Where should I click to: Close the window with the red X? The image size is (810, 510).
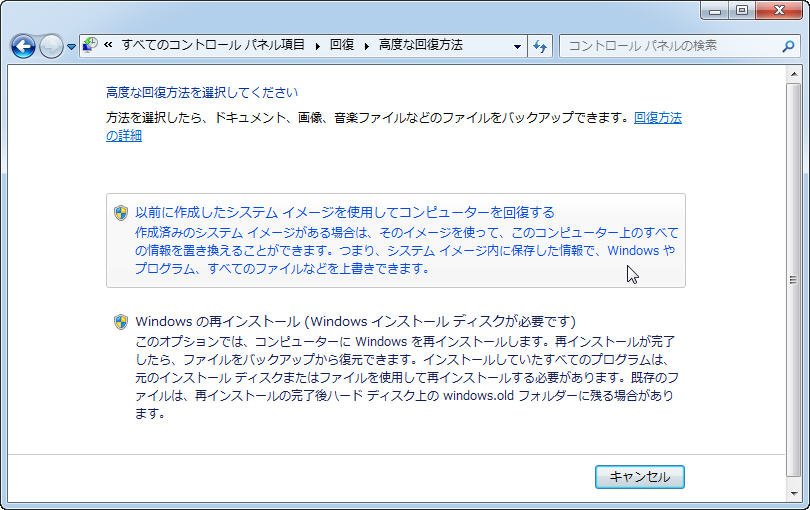click(779, 10)
